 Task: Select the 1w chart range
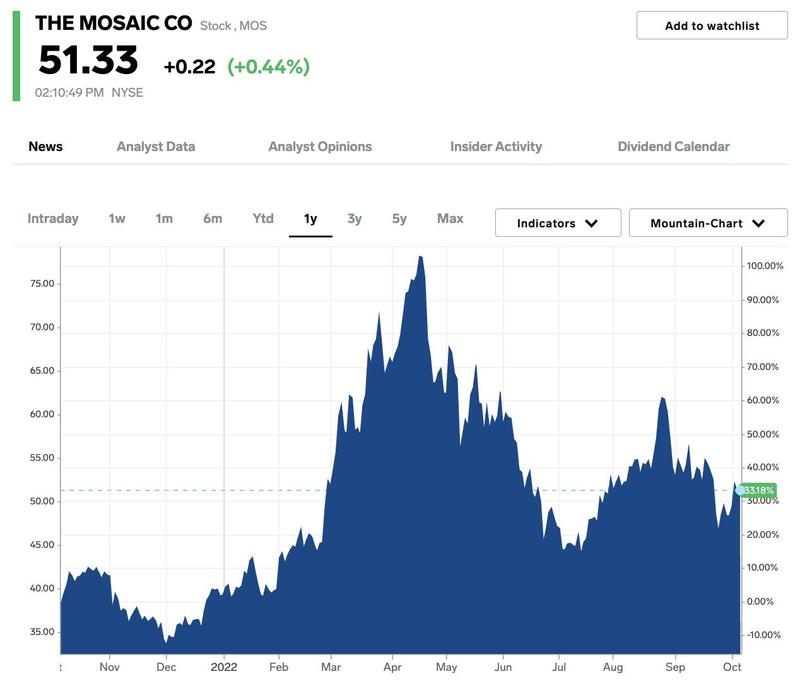point(117,218)
